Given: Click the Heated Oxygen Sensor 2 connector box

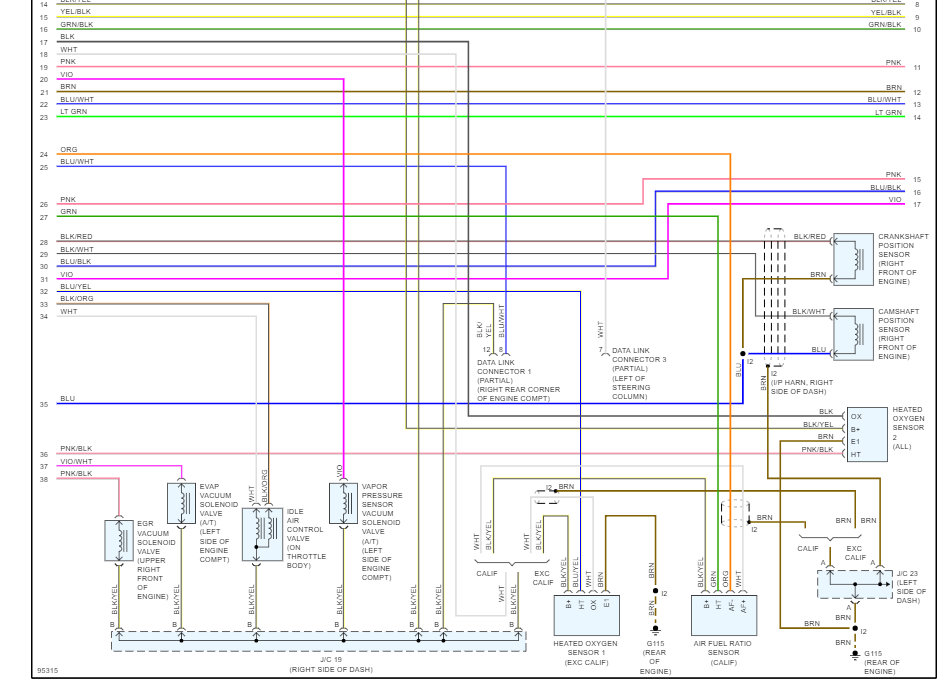Looking at the screenshot, I should coord(867,435).
